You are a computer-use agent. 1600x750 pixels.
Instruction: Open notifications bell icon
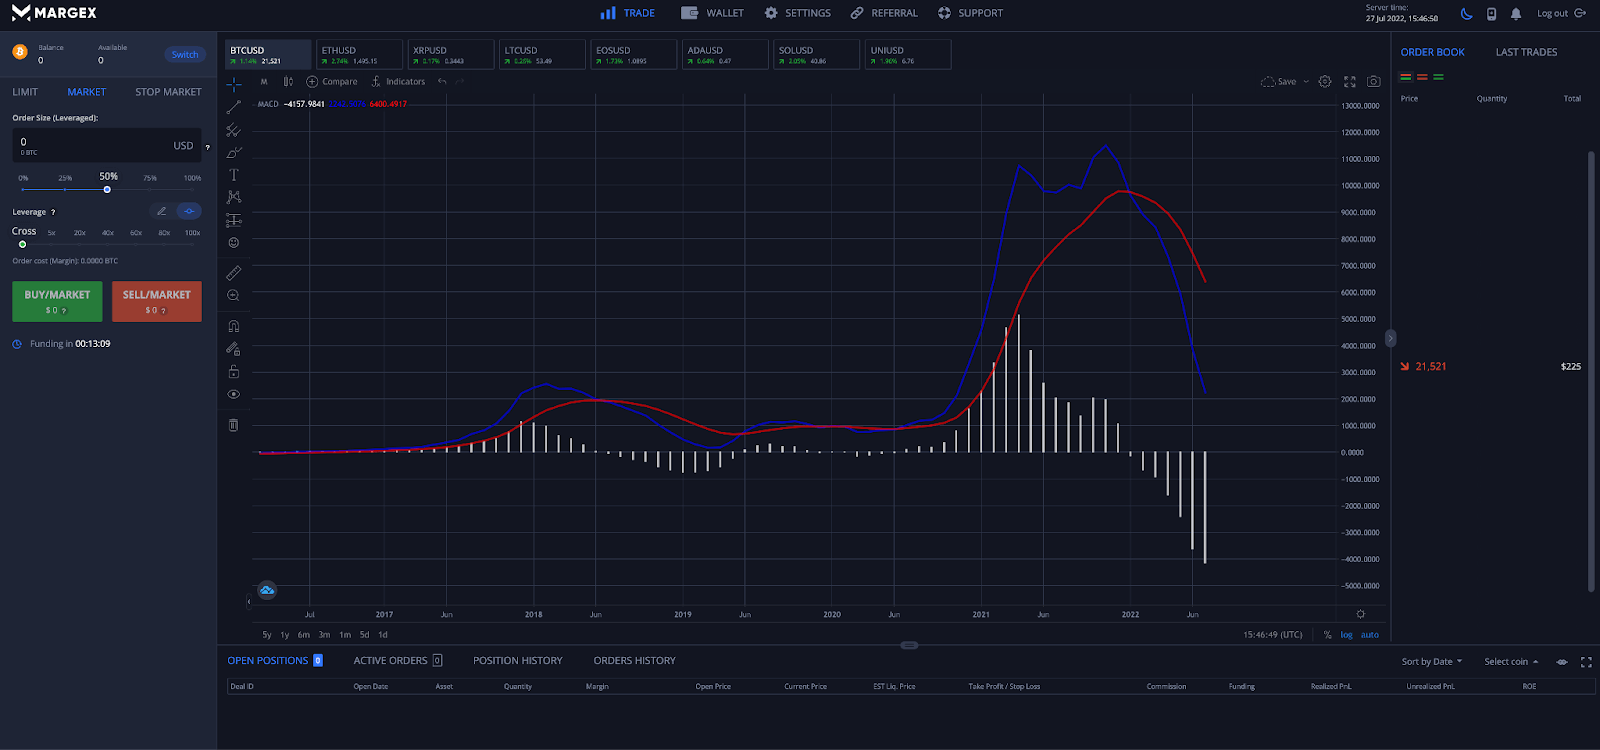pos(1516,14)
